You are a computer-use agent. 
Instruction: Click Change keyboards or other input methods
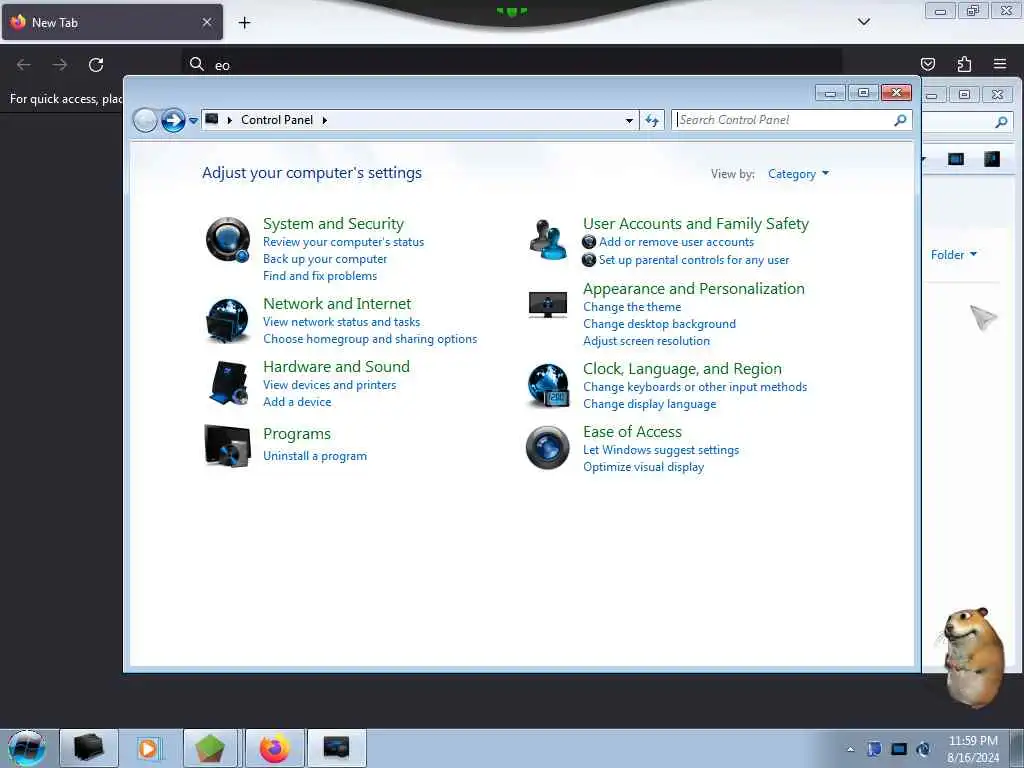click(x=695, y=387)
